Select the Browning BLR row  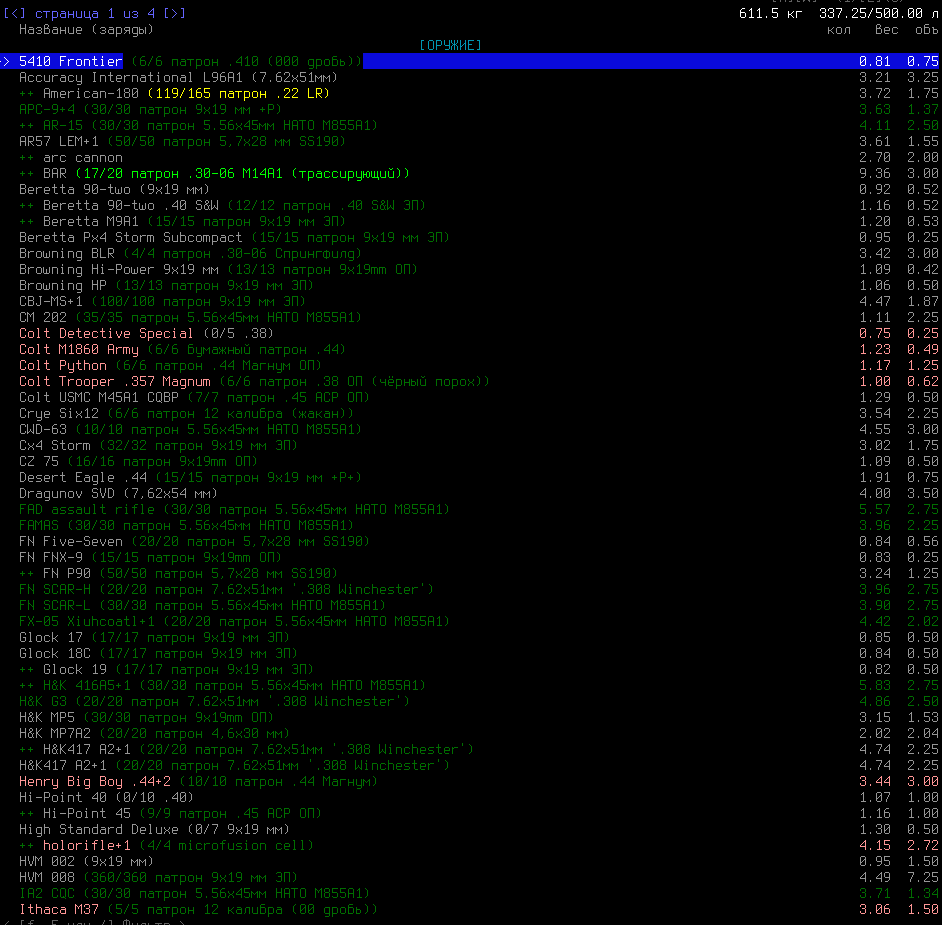click(471, 253)
